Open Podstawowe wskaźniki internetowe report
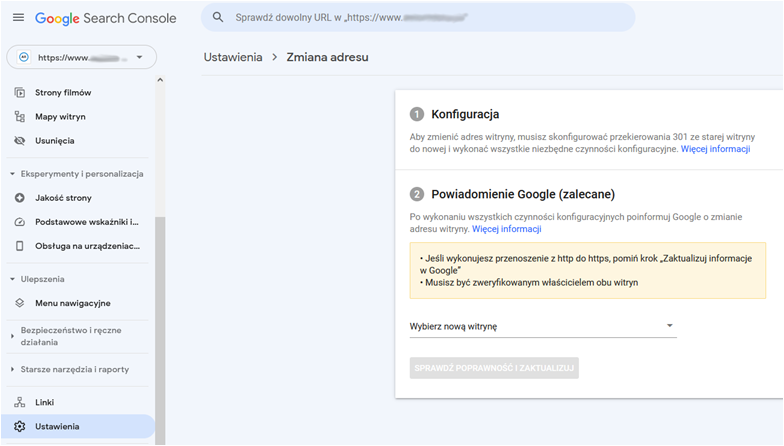Screen dimensions: 784x446 (x=86, y=222)
